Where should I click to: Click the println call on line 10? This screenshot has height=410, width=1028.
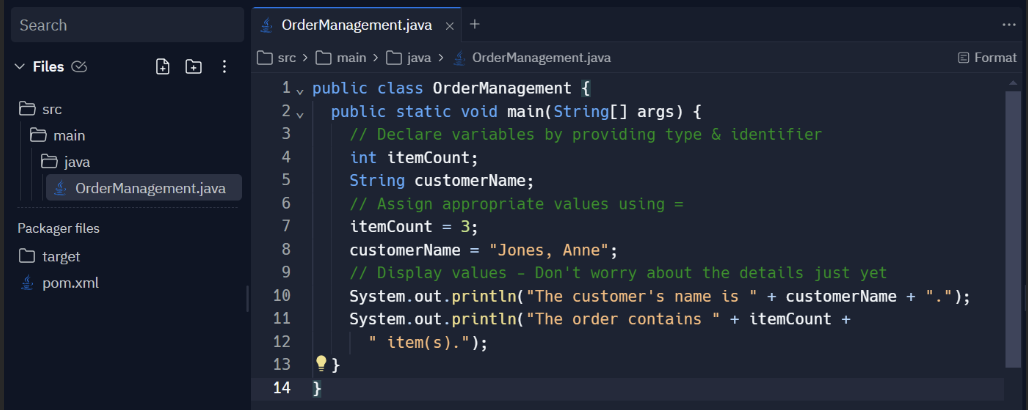(484, 296)
